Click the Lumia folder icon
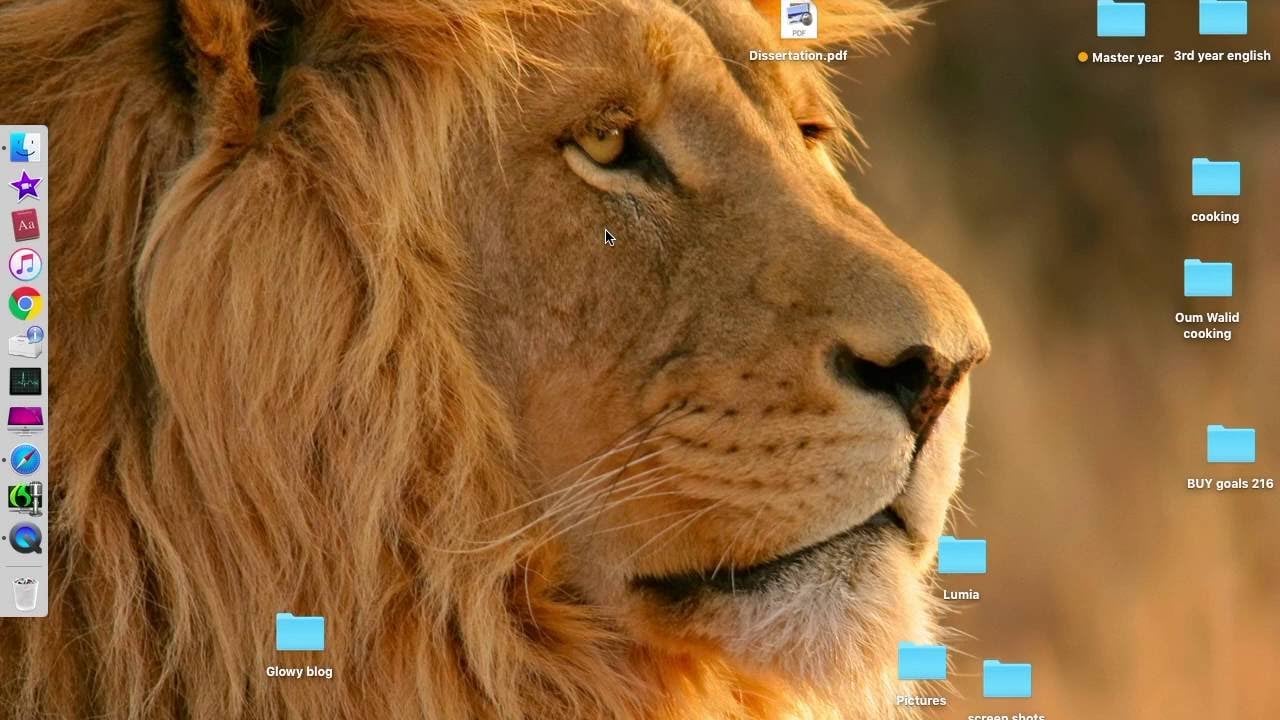The image size is (1280, 720). 961,556
